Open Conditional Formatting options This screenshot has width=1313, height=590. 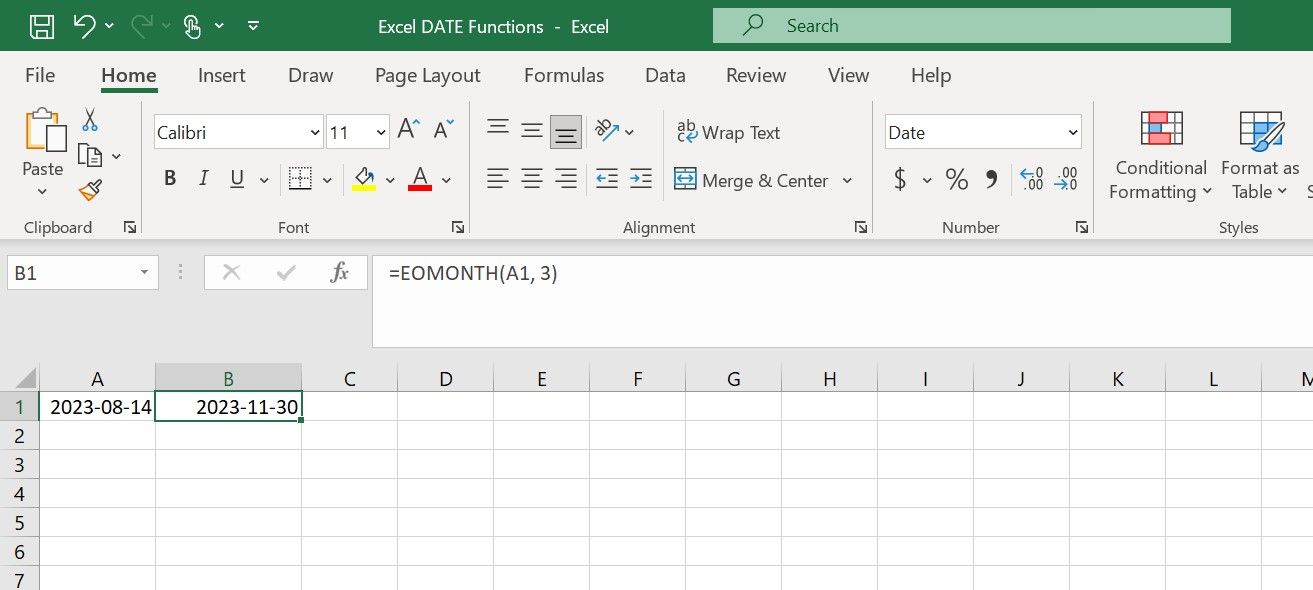pyautogui.click(x=1159, y=155)
